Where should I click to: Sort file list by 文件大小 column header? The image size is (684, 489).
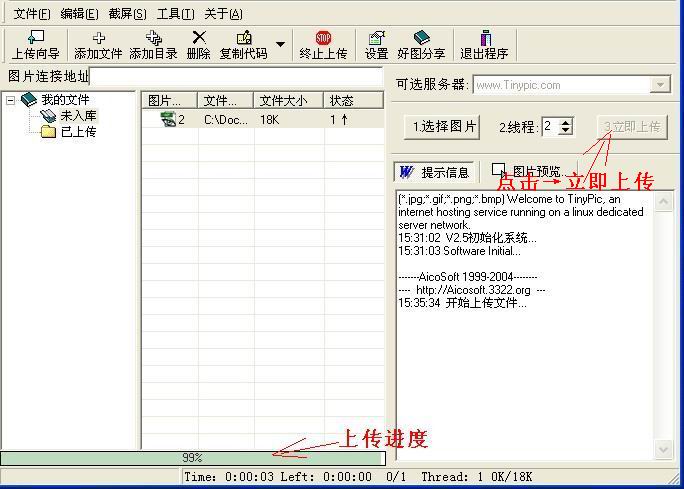[283, 100]
